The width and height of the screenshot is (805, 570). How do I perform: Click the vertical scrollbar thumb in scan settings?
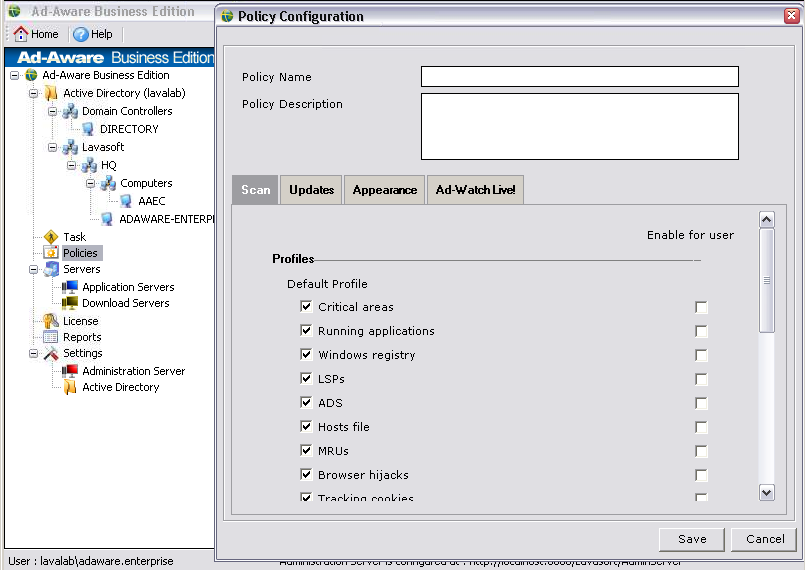[766, 281]
